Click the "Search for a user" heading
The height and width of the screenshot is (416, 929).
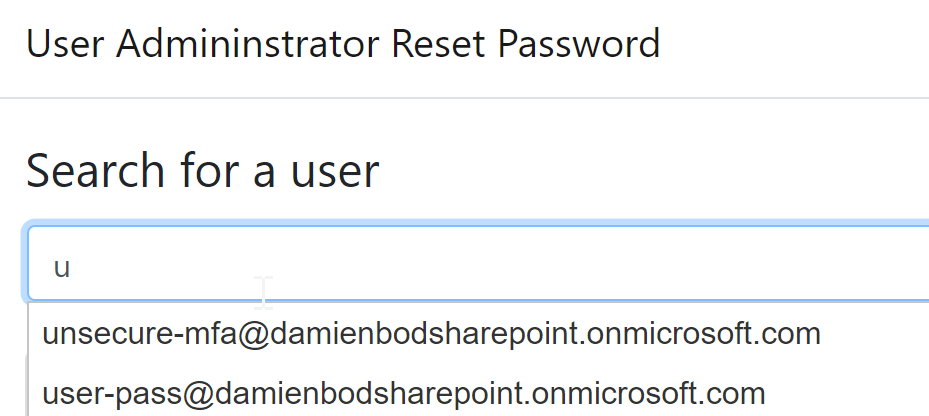point(203,170)
